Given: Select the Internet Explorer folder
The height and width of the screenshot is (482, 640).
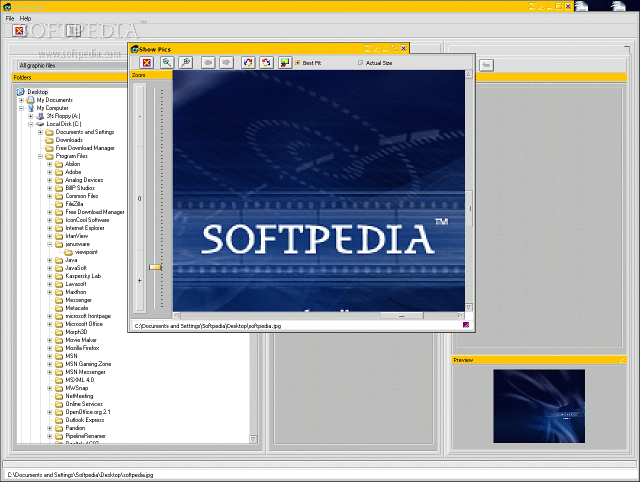Looking at the screenshot, I should point(85,228).
